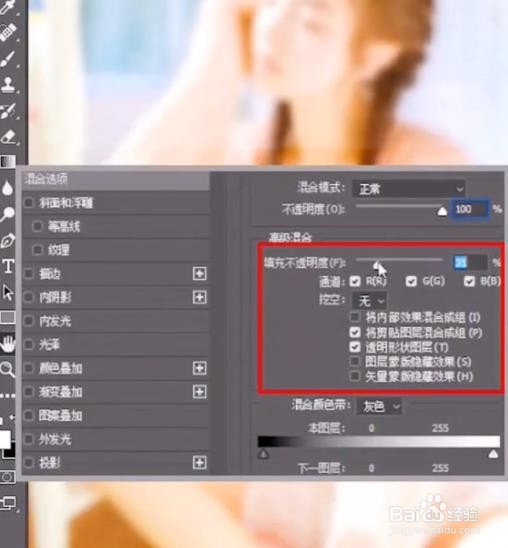Add another 颜色叠加 effect with plus icon
Viewport: 508px width, 548px height.
pyautogui.click(x=199, y=368)
